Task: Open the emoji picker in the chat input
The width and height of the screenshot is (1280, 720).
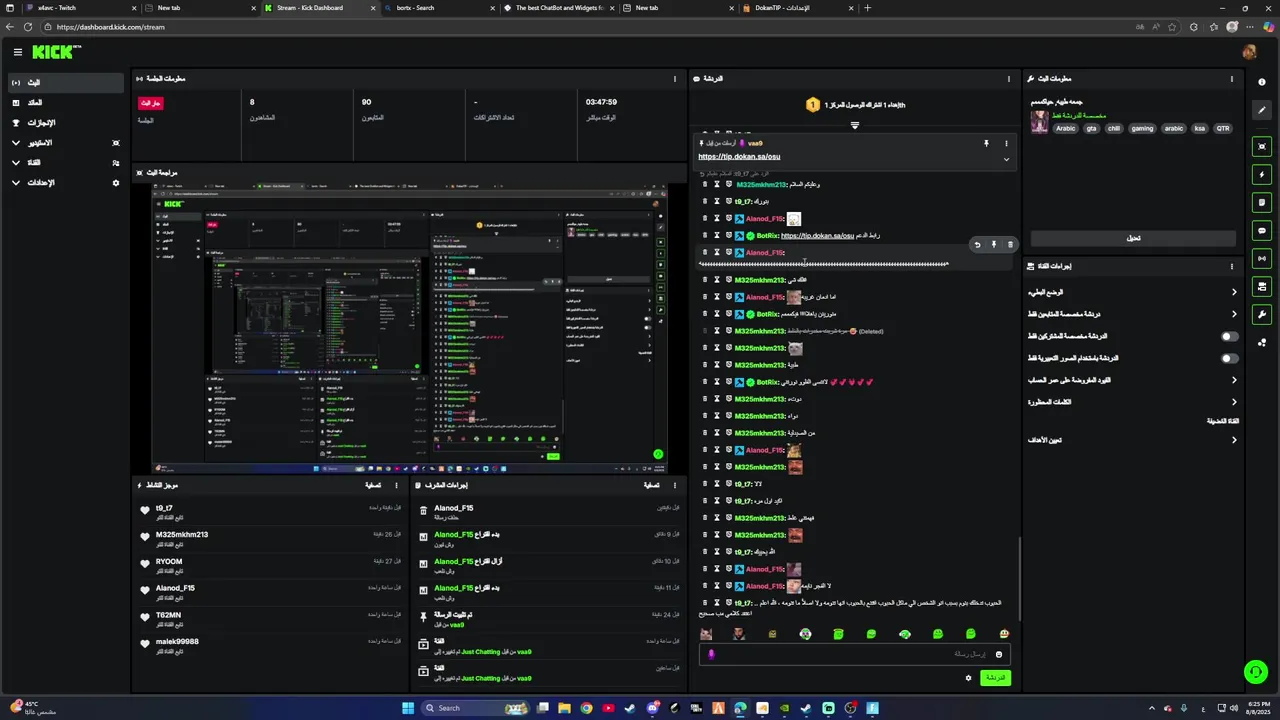Action: (x=998, y=654)
